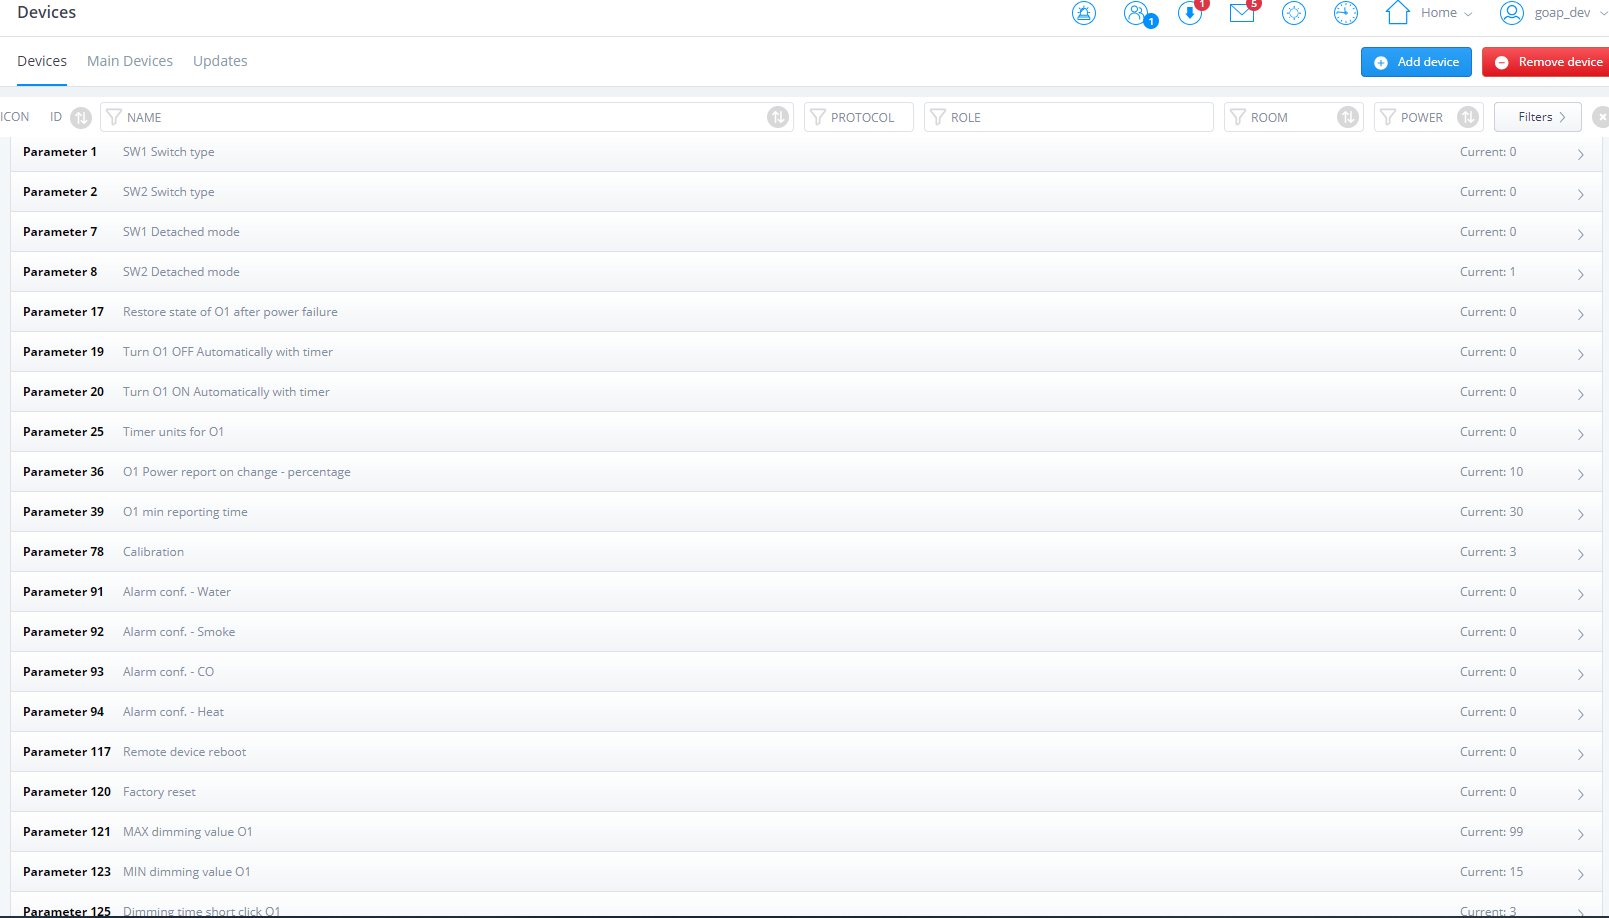Click the funnel icon in ROLE filter
The width and height of the screenshot is (1609, 918).
point(938,117)
